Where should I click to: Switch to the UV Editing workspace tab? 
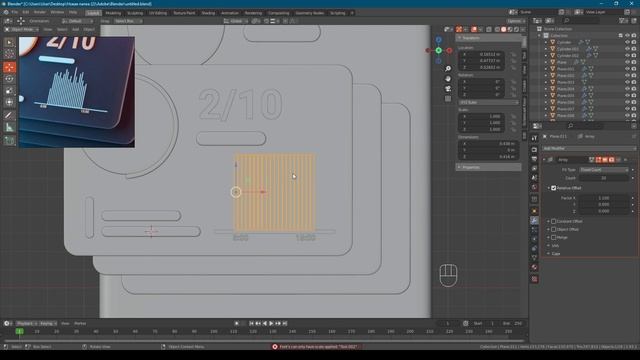point(158,13)
